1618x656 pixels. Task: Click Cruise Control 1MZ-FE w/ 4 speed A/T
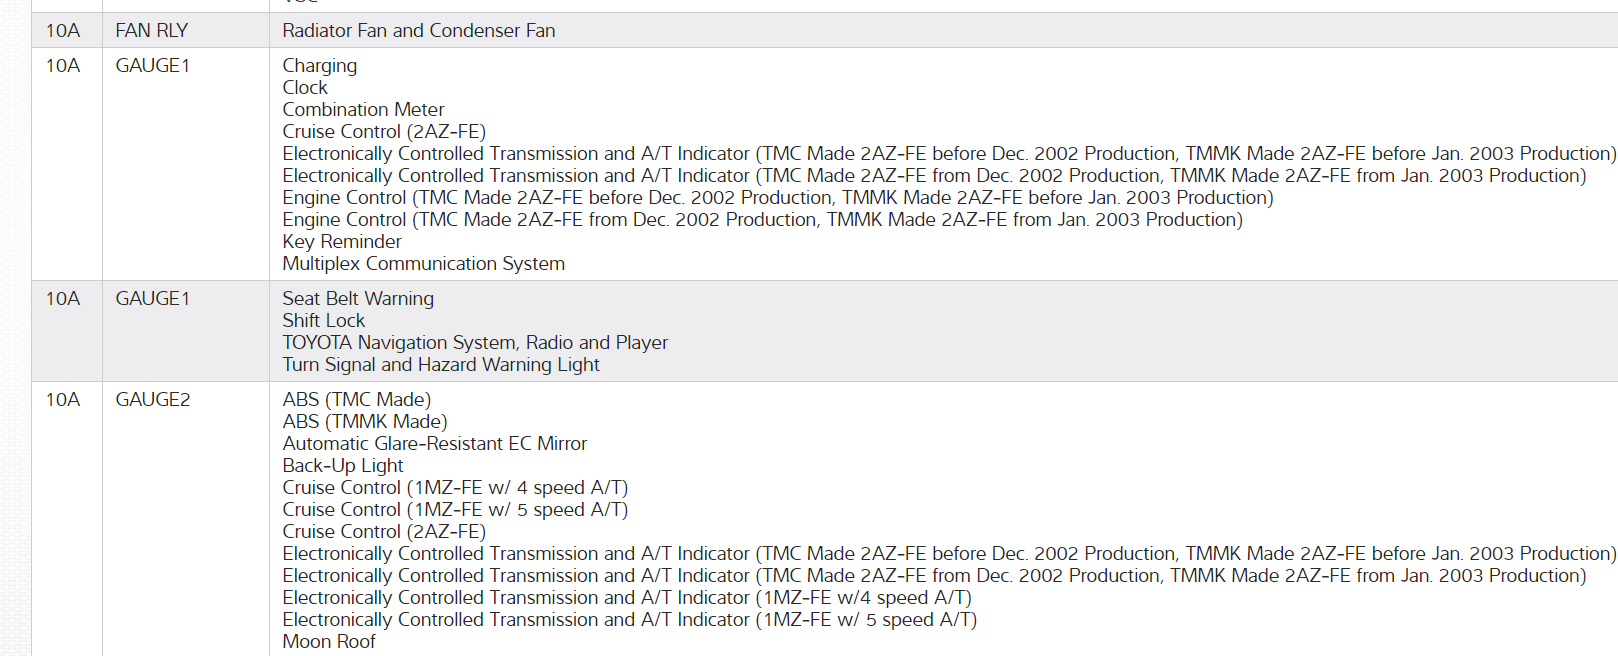tap(455, 488)
